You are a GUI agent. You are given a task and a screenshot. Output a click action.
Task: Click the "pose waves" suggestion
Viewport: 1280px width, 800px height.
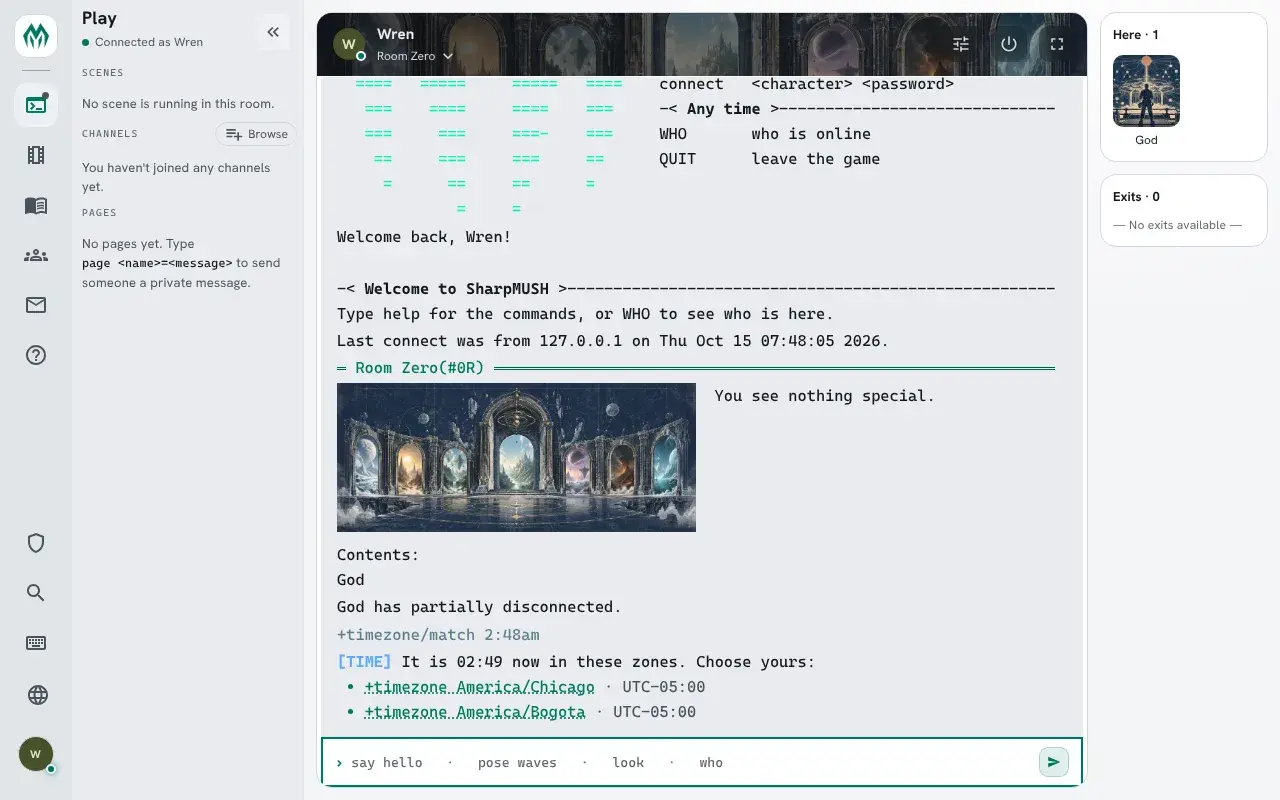click(x=517, y=763)
